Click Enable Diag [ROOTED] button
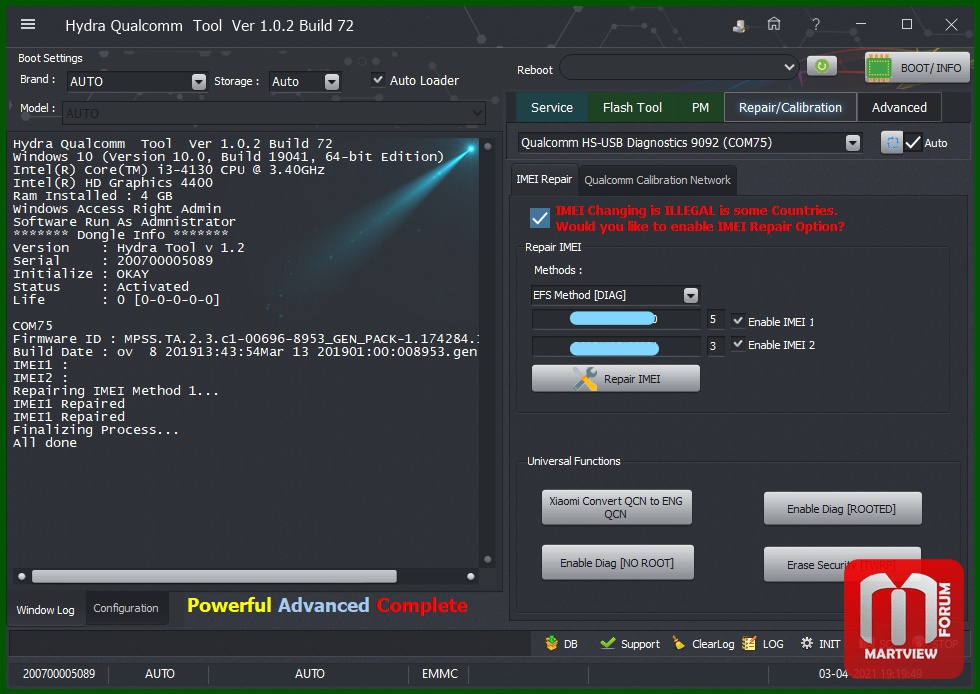Screen dimensions: 980x694 pos(842,508)
